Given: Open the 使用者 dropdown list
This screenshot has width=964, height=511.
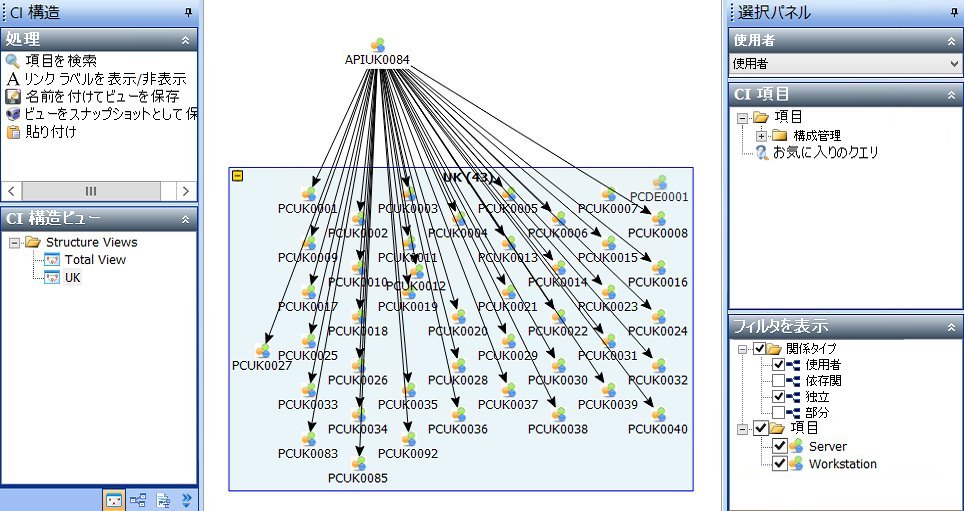Looking at the screenshot, I should (x=954, y=63).
